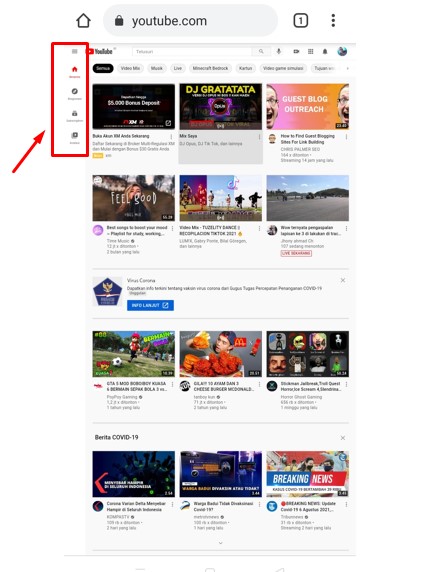Click the LIVE SEKARANG badge

pyautogui.click(x=296, y=253)
